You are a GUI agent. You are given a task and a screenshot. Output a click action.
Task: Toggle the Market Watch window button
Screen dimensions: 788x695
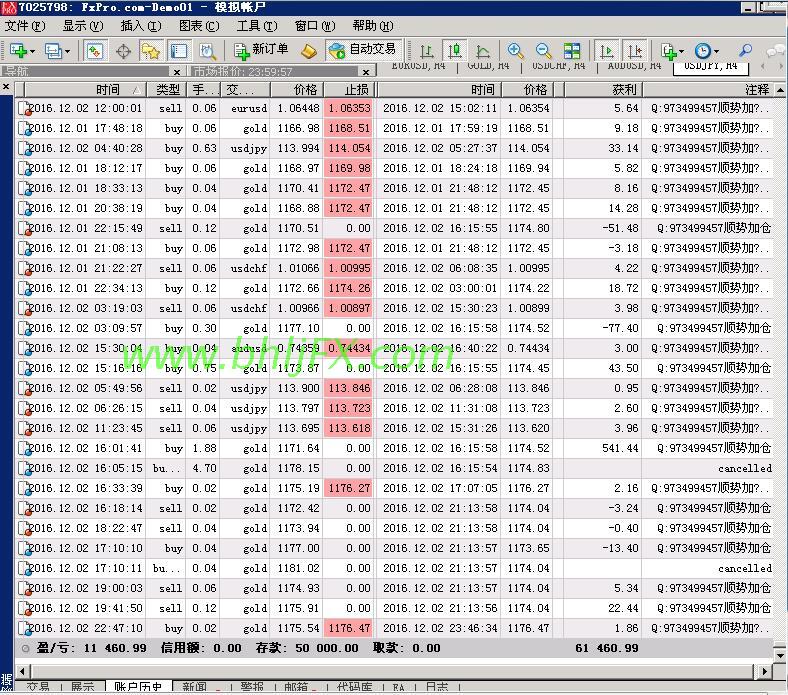95,51
